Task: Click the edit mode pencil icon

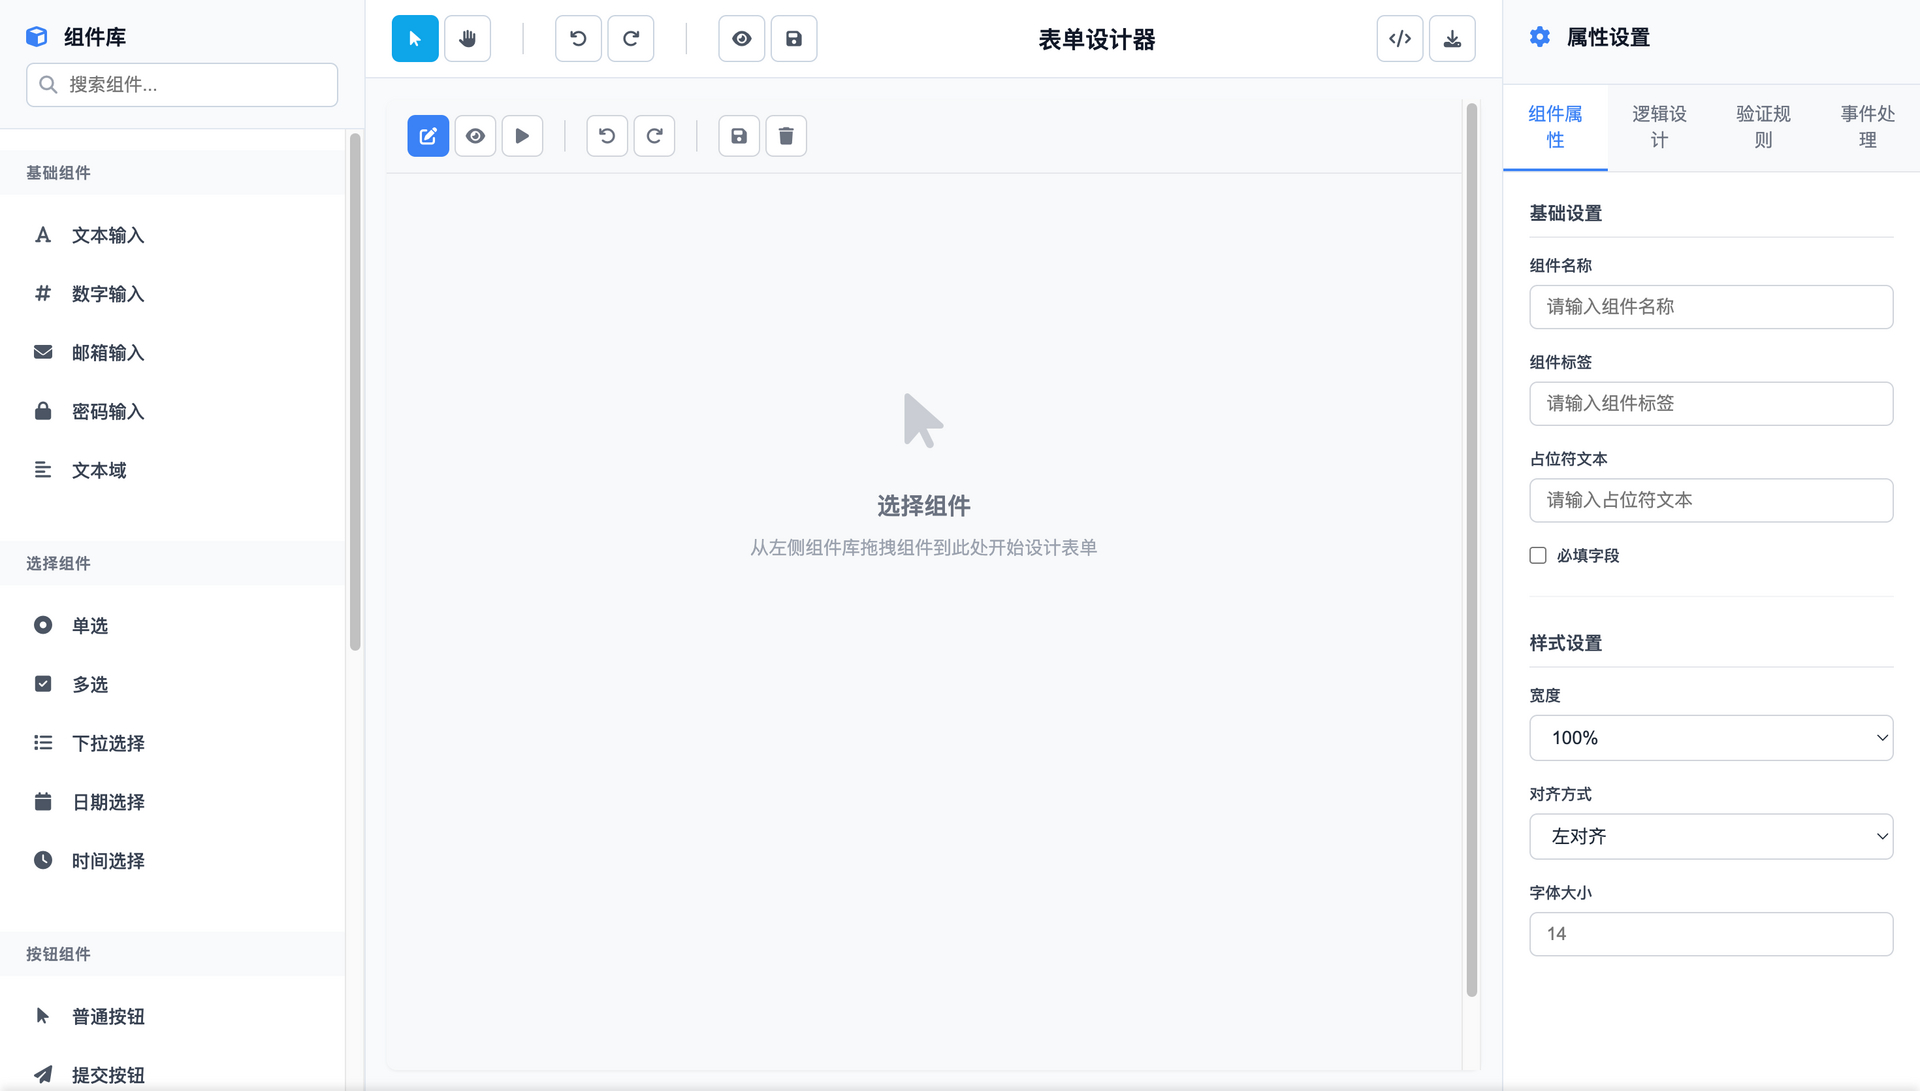Action: 428,136
